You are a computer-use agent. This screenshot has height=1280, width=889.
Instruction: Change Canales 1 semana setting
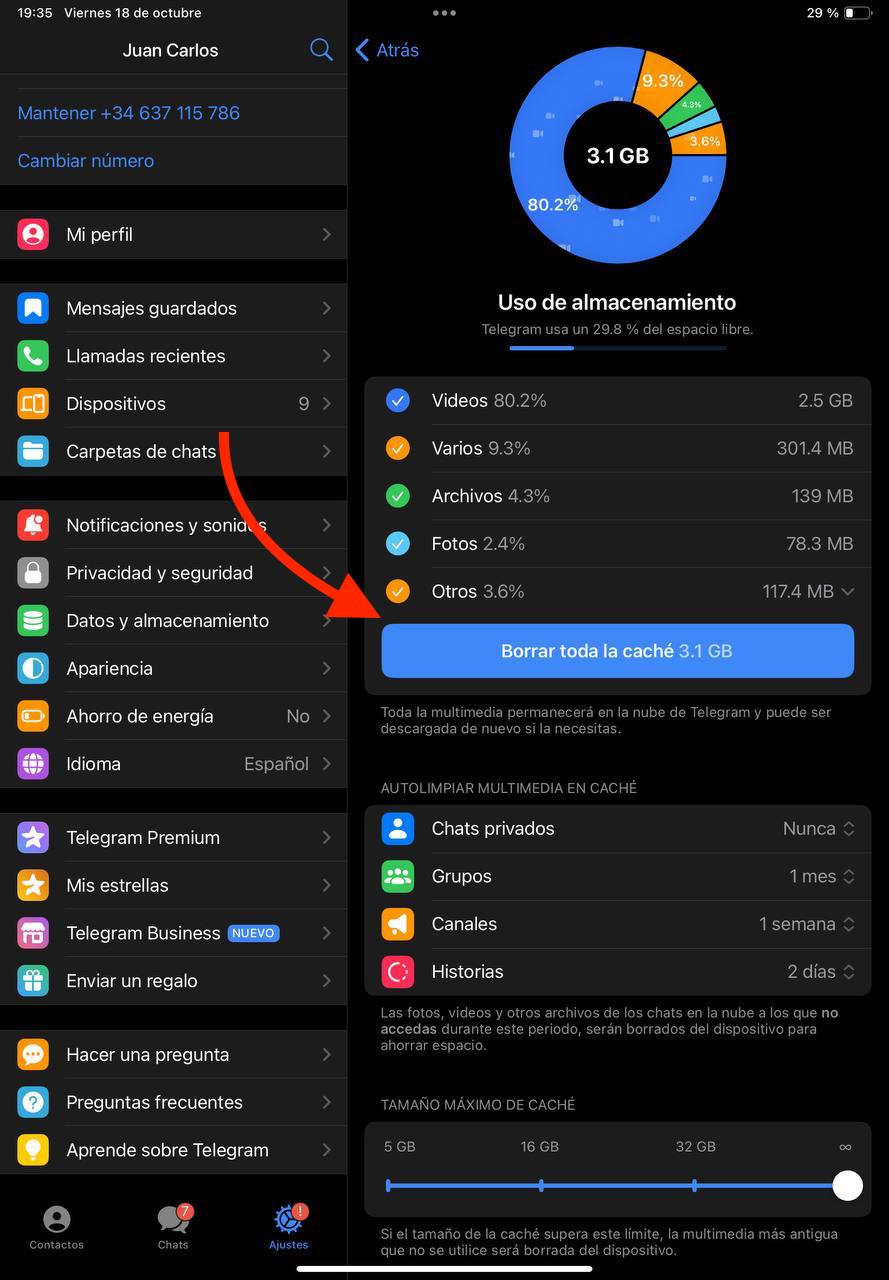[x=807, y=924]
